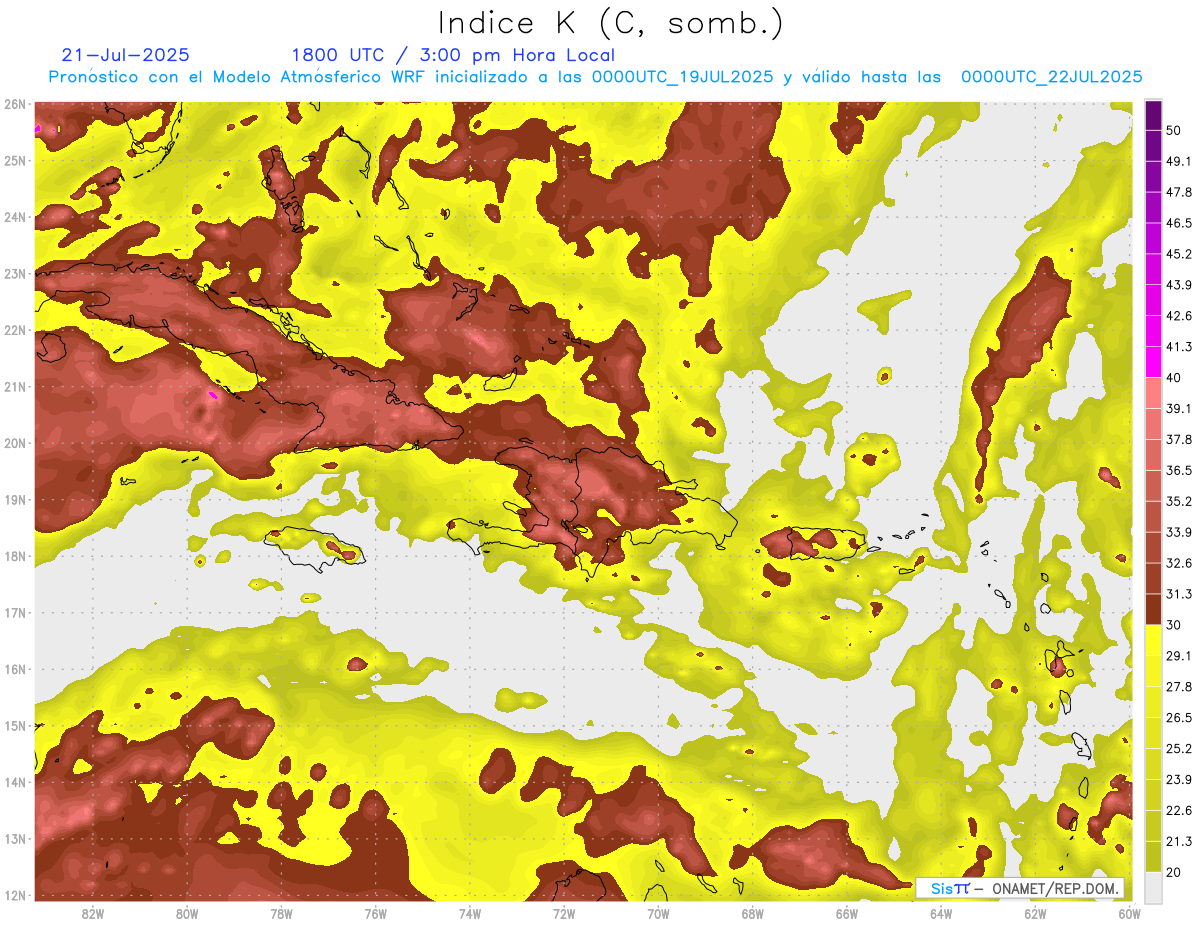Click the 74W longitude label
The image size is (1200, 927).
pos(469,913)
